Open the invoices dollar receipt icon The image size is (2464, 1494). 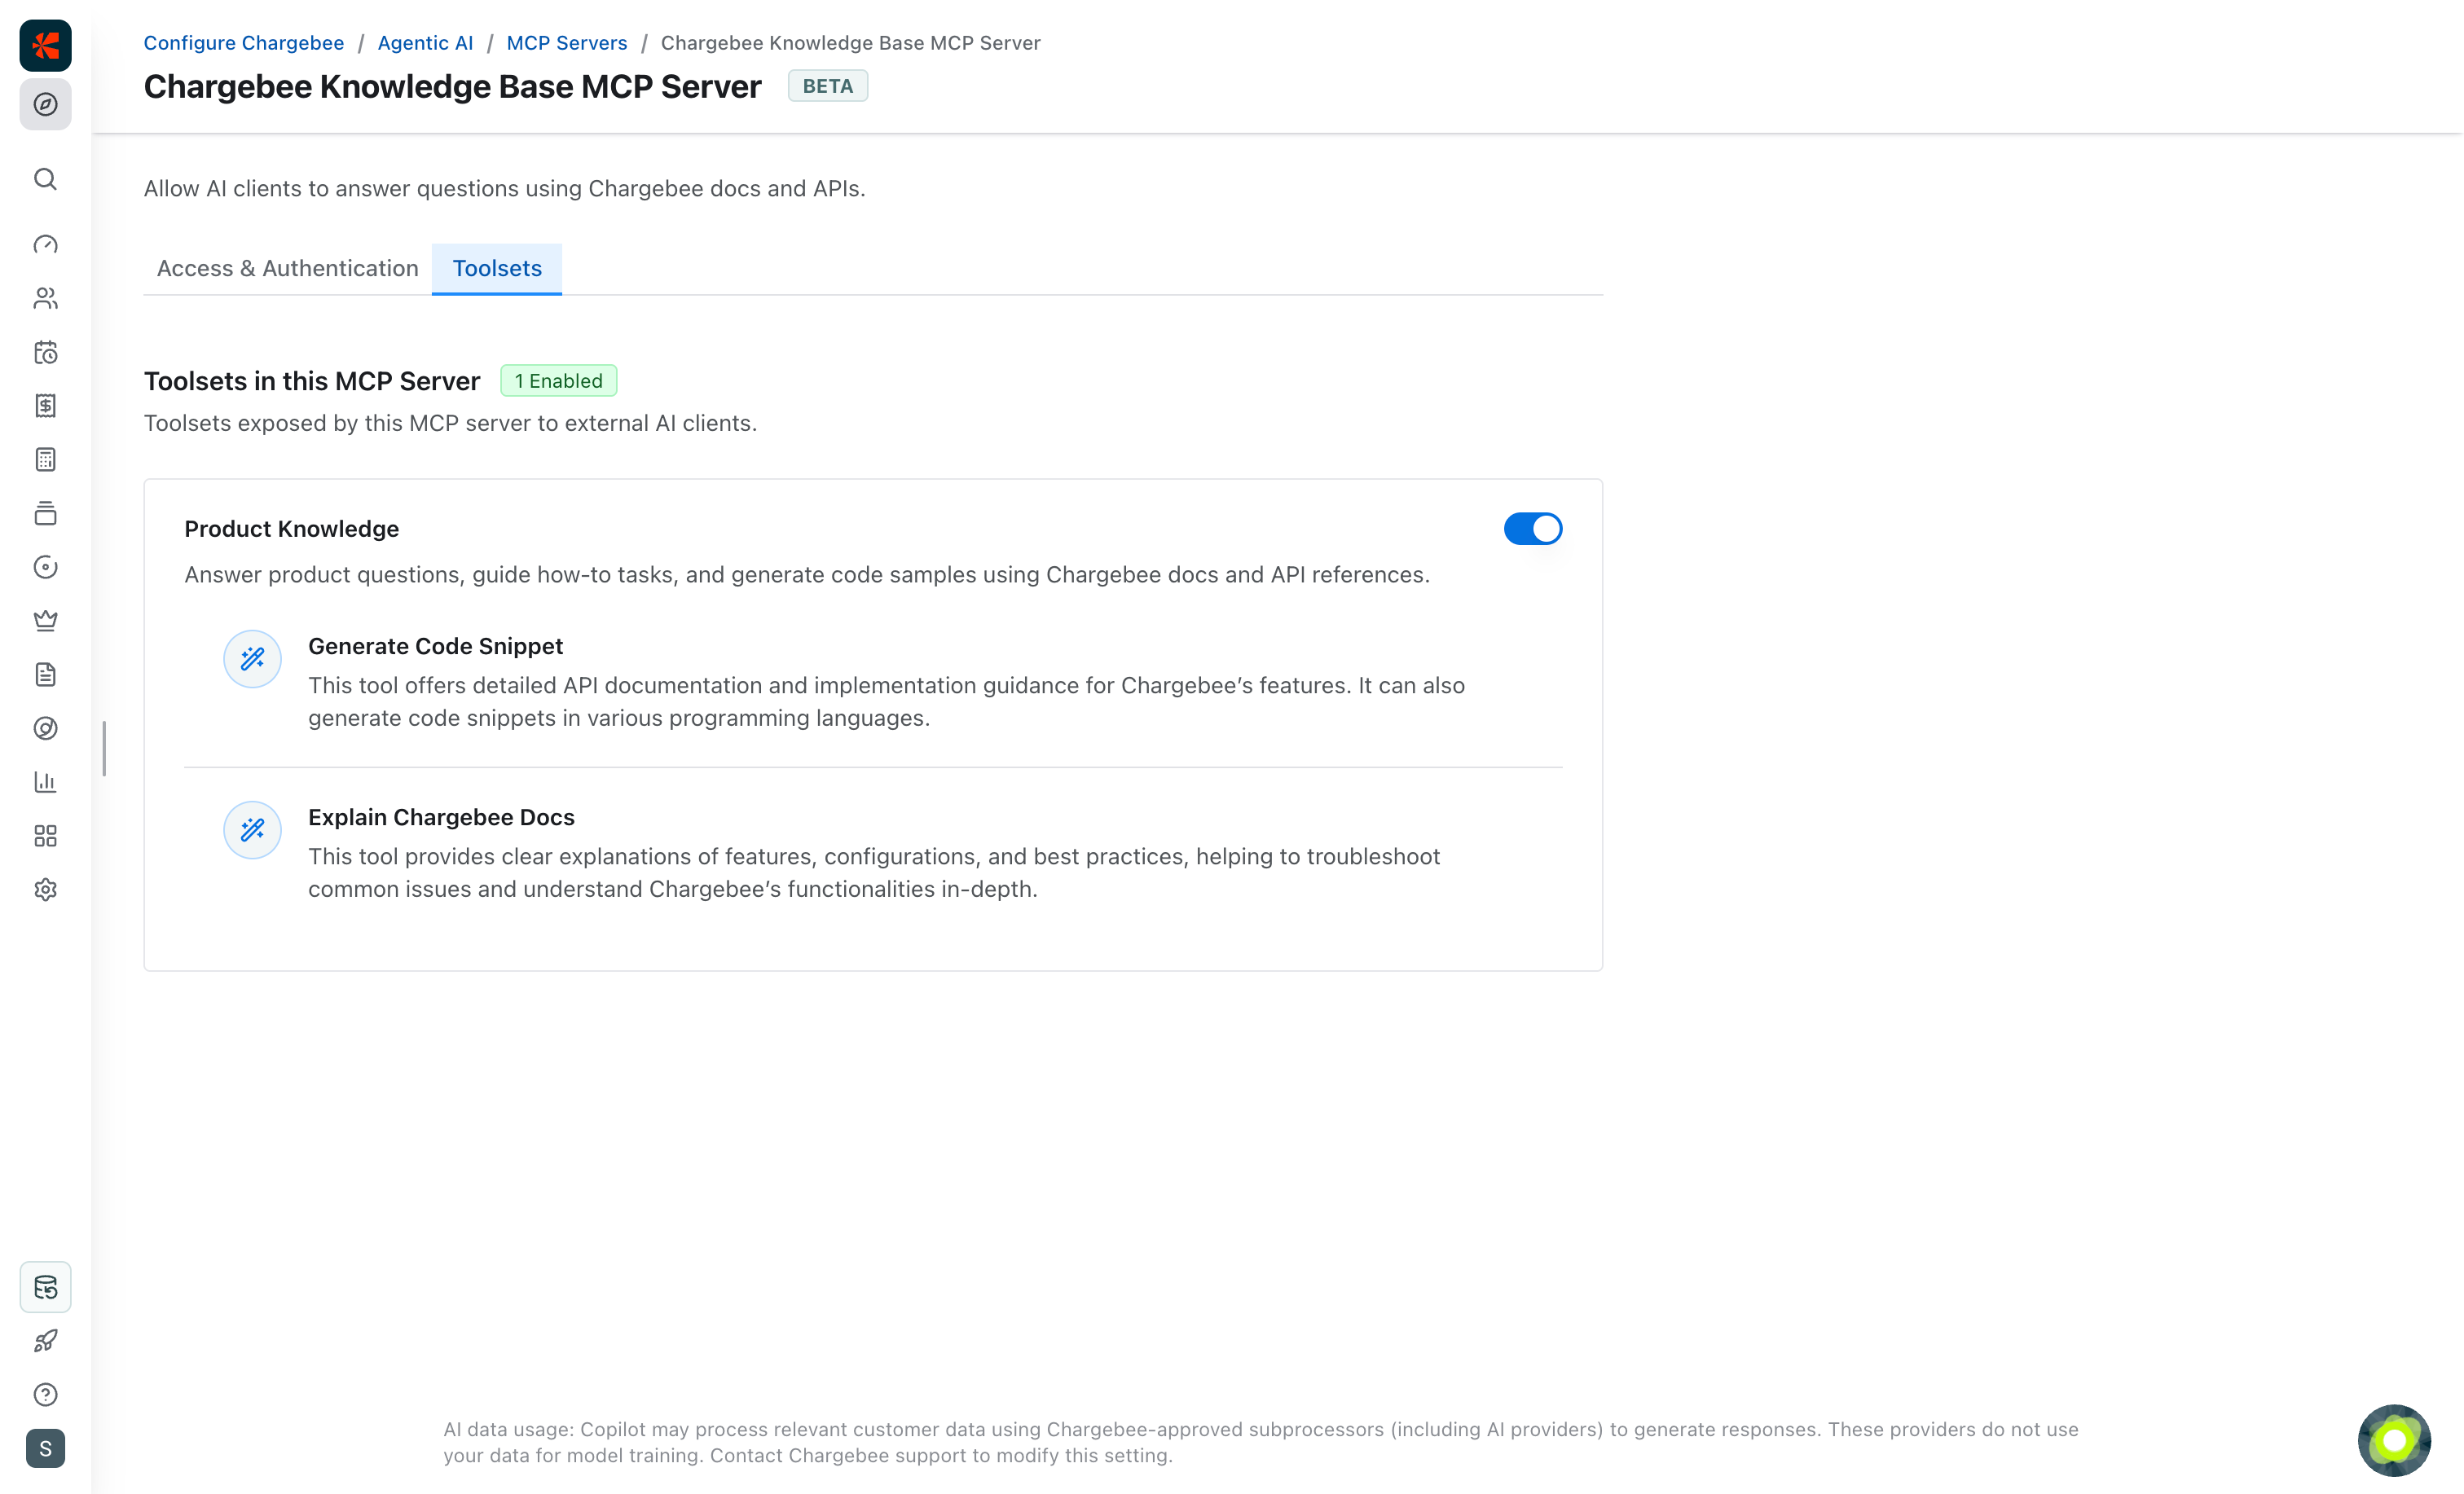pos(45,406)
